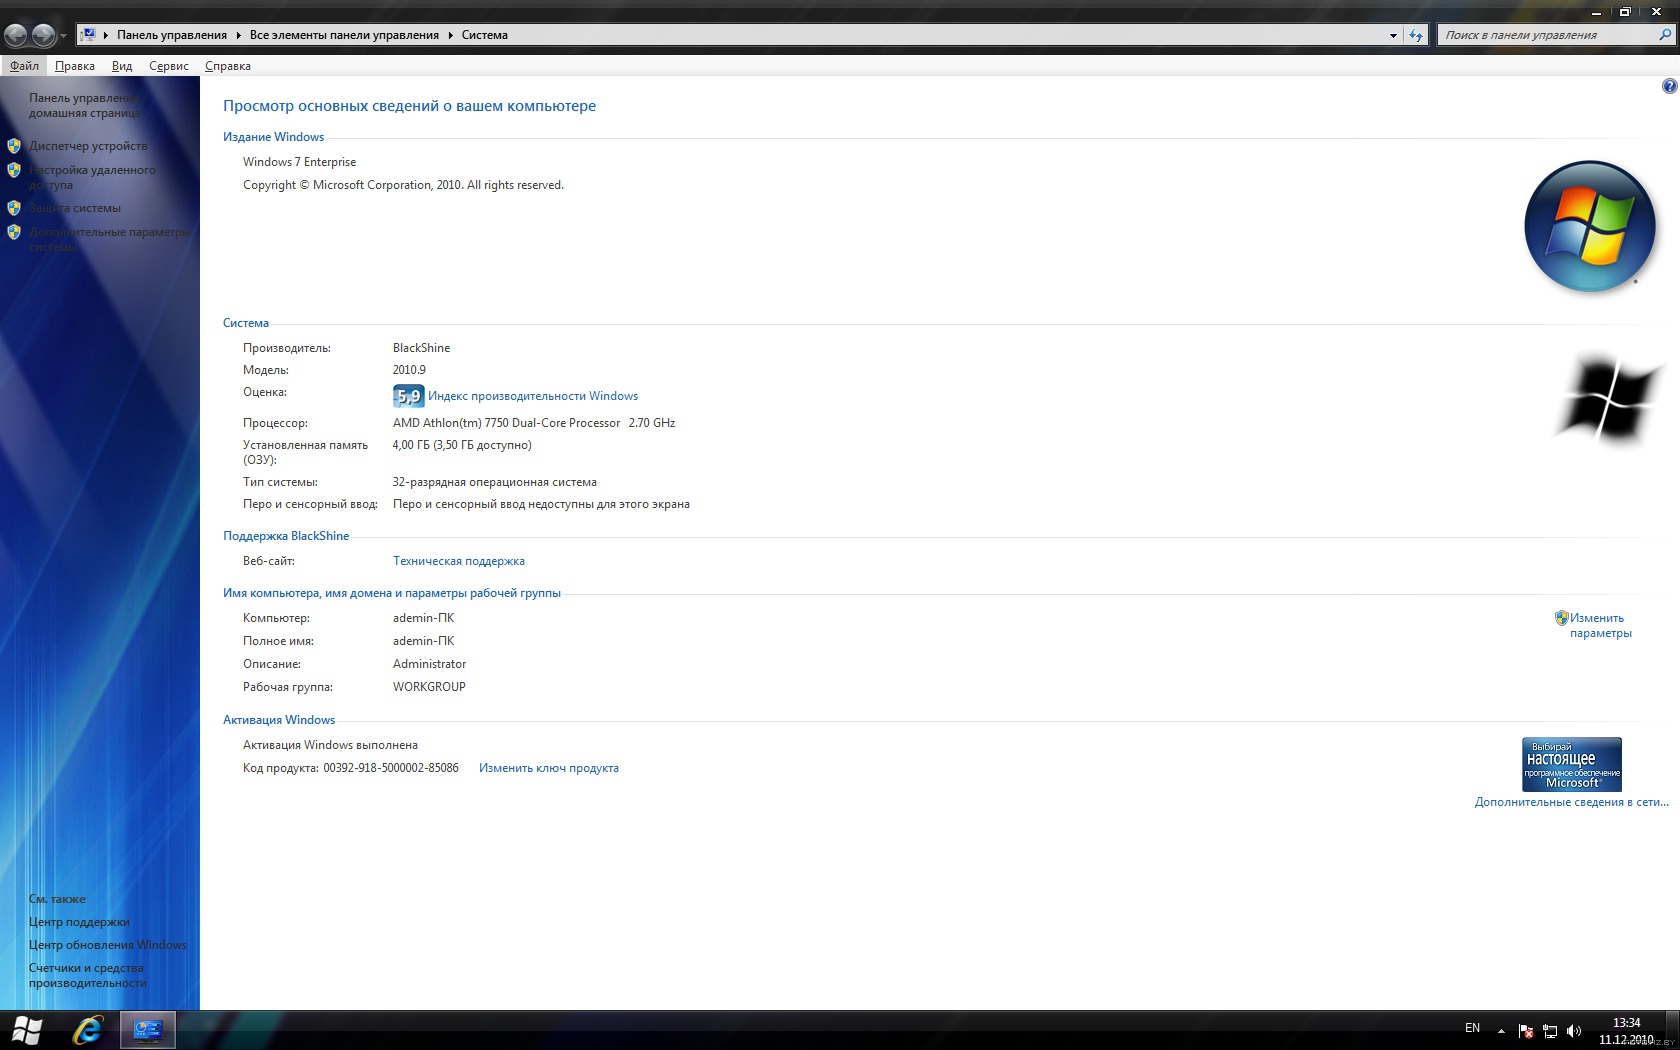Launch Internet Explorer from taskbar
The width and height of the screenshot is (1680, 1050).
click(x=88, y=1030)
